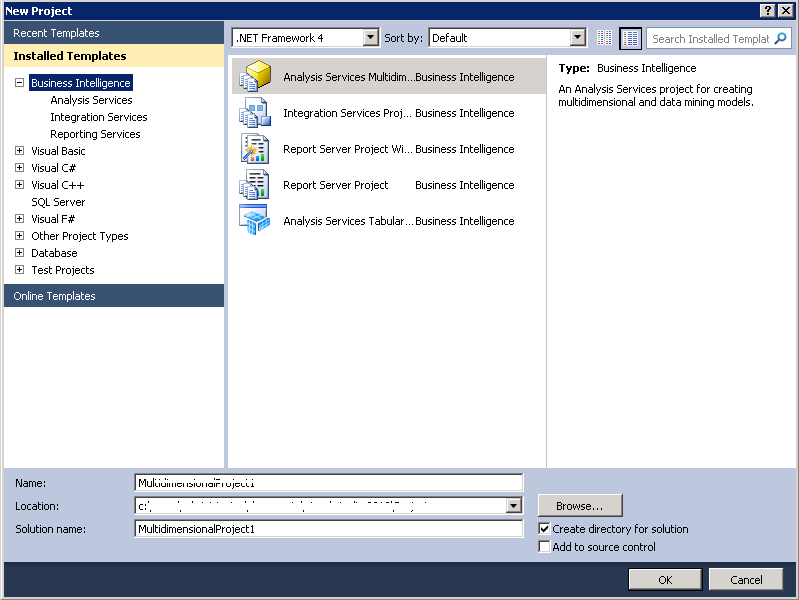Enable Add to source control checkbox
Image resolution: width=799 pixels, height=600 pixels.
(x=544, y=547)
